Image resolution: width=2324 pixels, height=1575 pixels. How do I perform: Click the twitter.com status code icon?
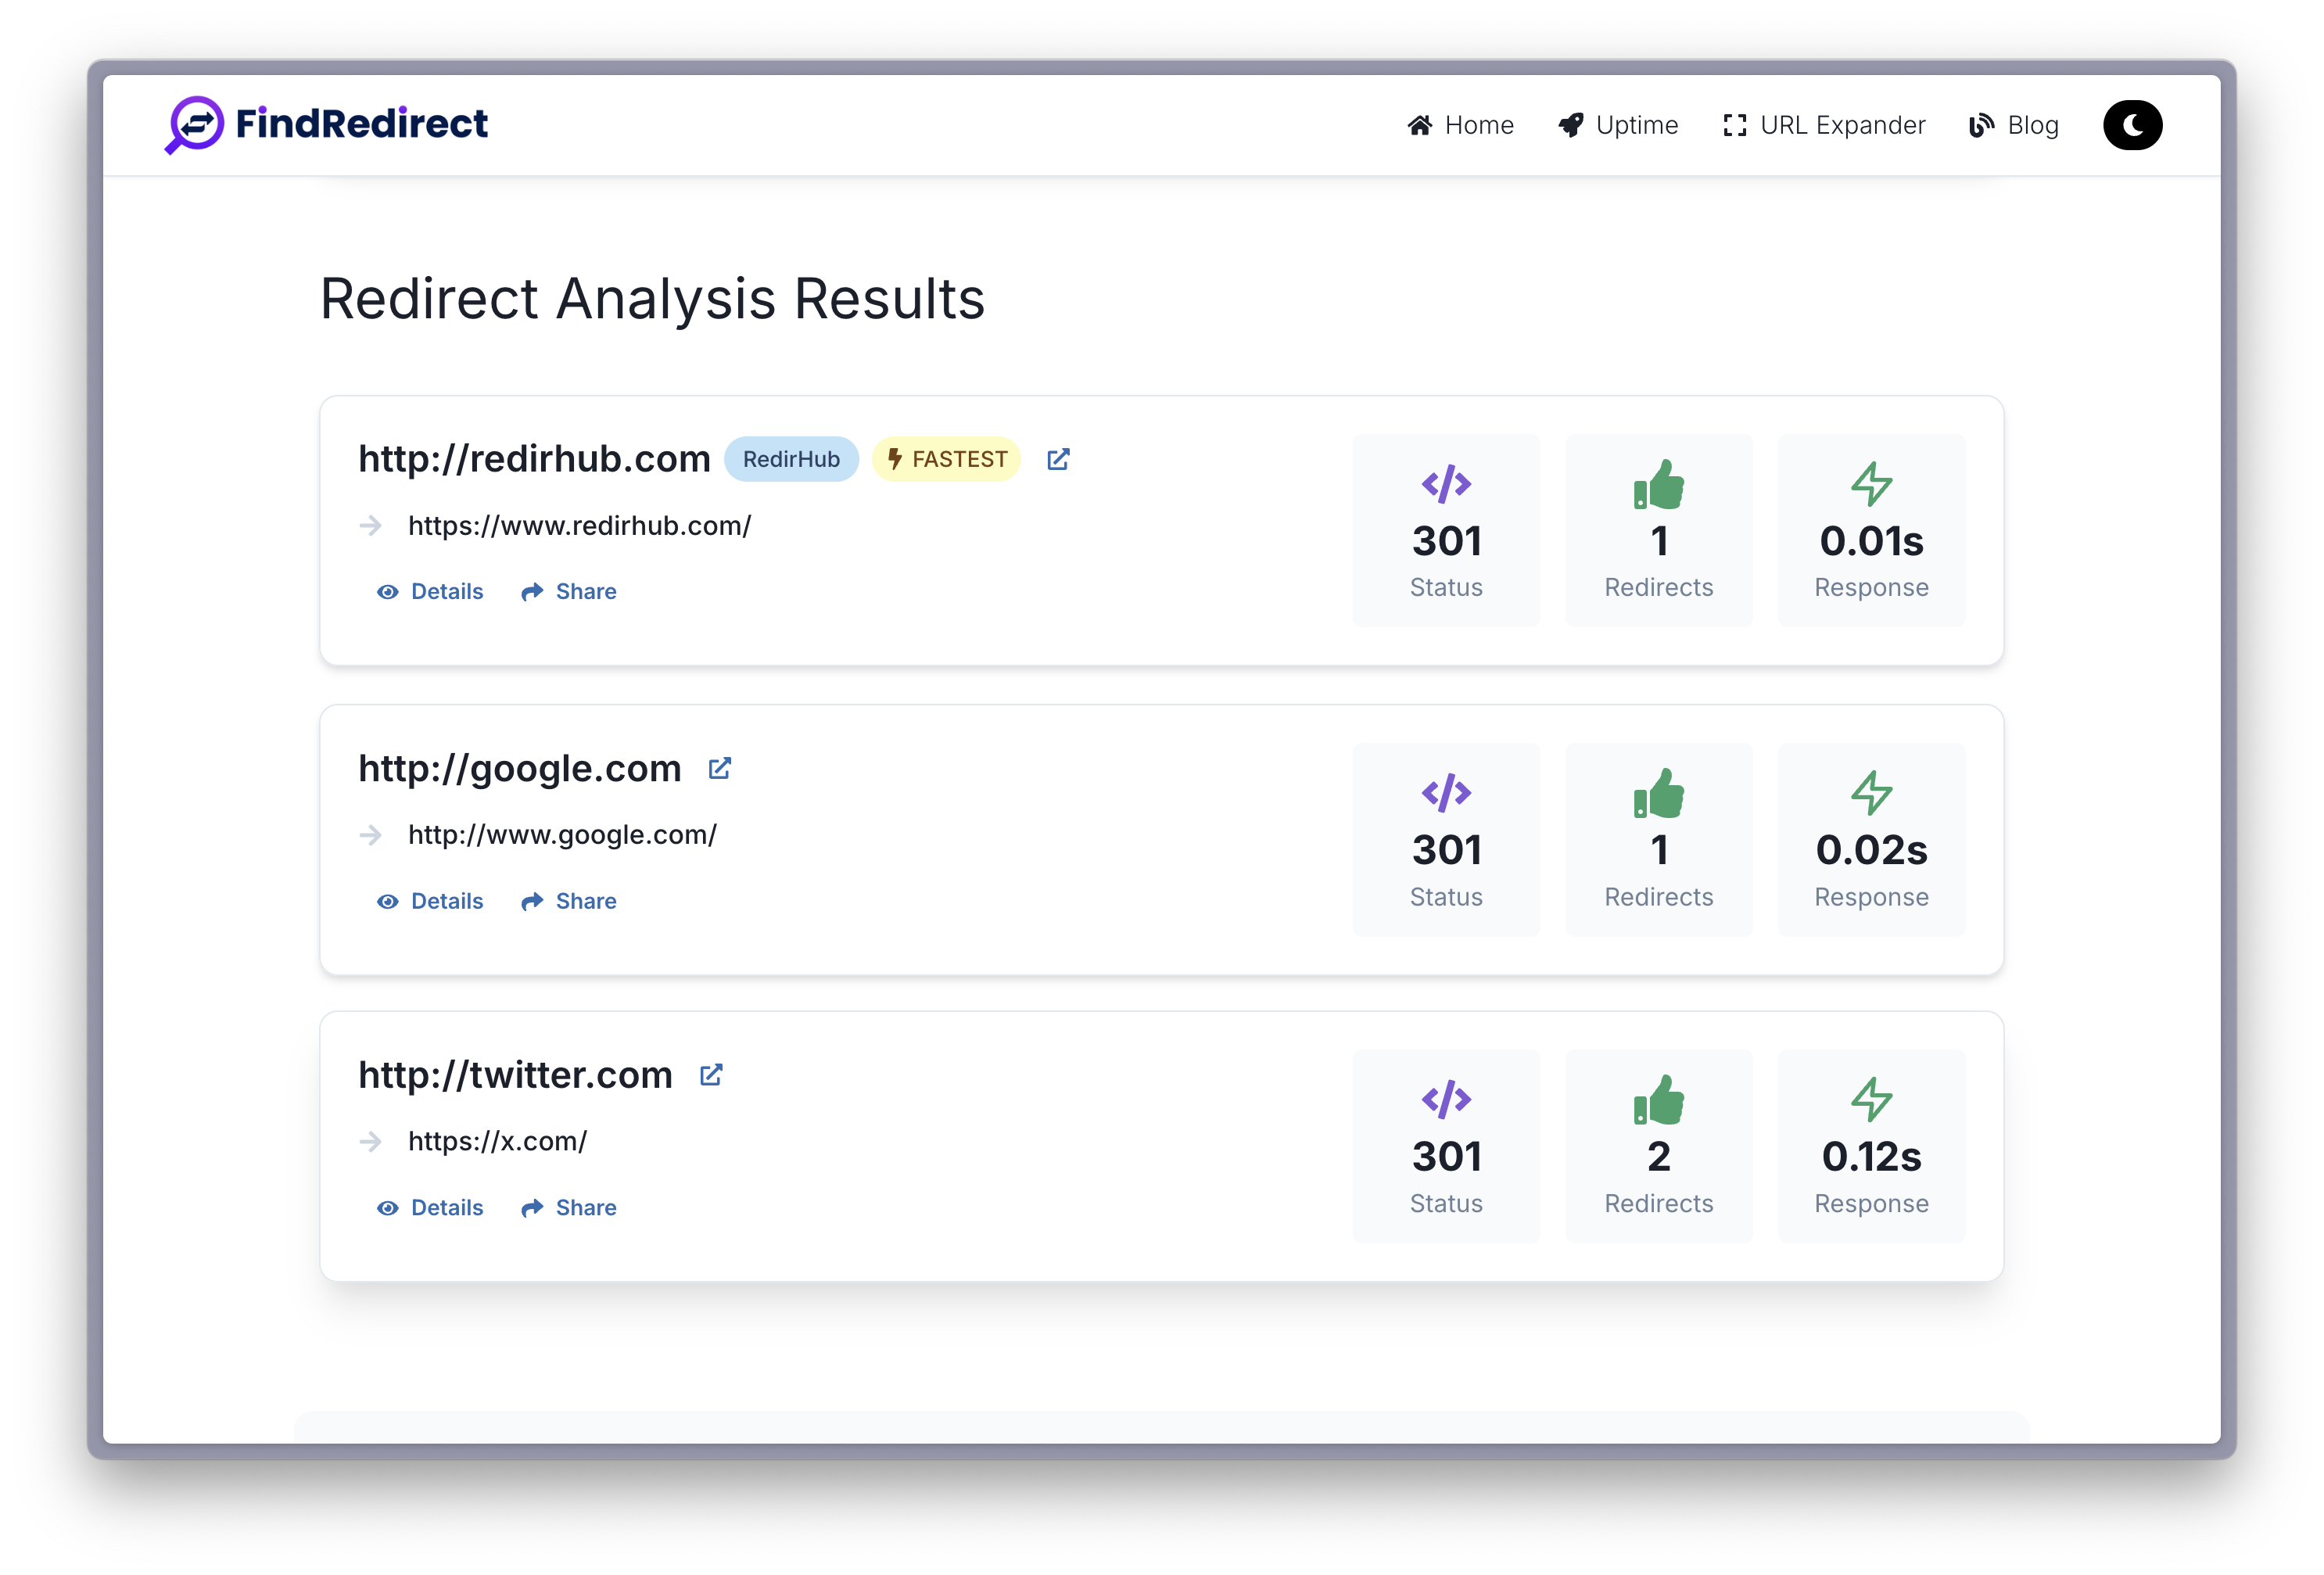pos(1446,1100)
